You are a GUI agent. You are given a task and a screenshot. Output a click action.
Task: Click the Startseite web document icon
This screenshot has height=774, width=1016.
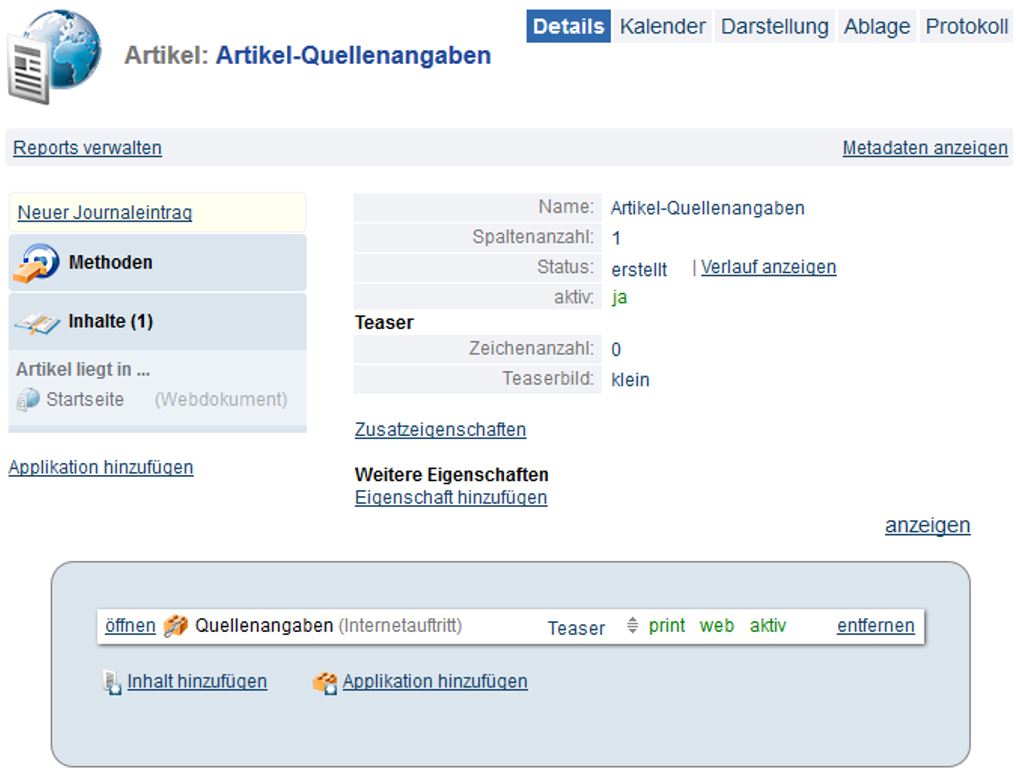[27, 400]
